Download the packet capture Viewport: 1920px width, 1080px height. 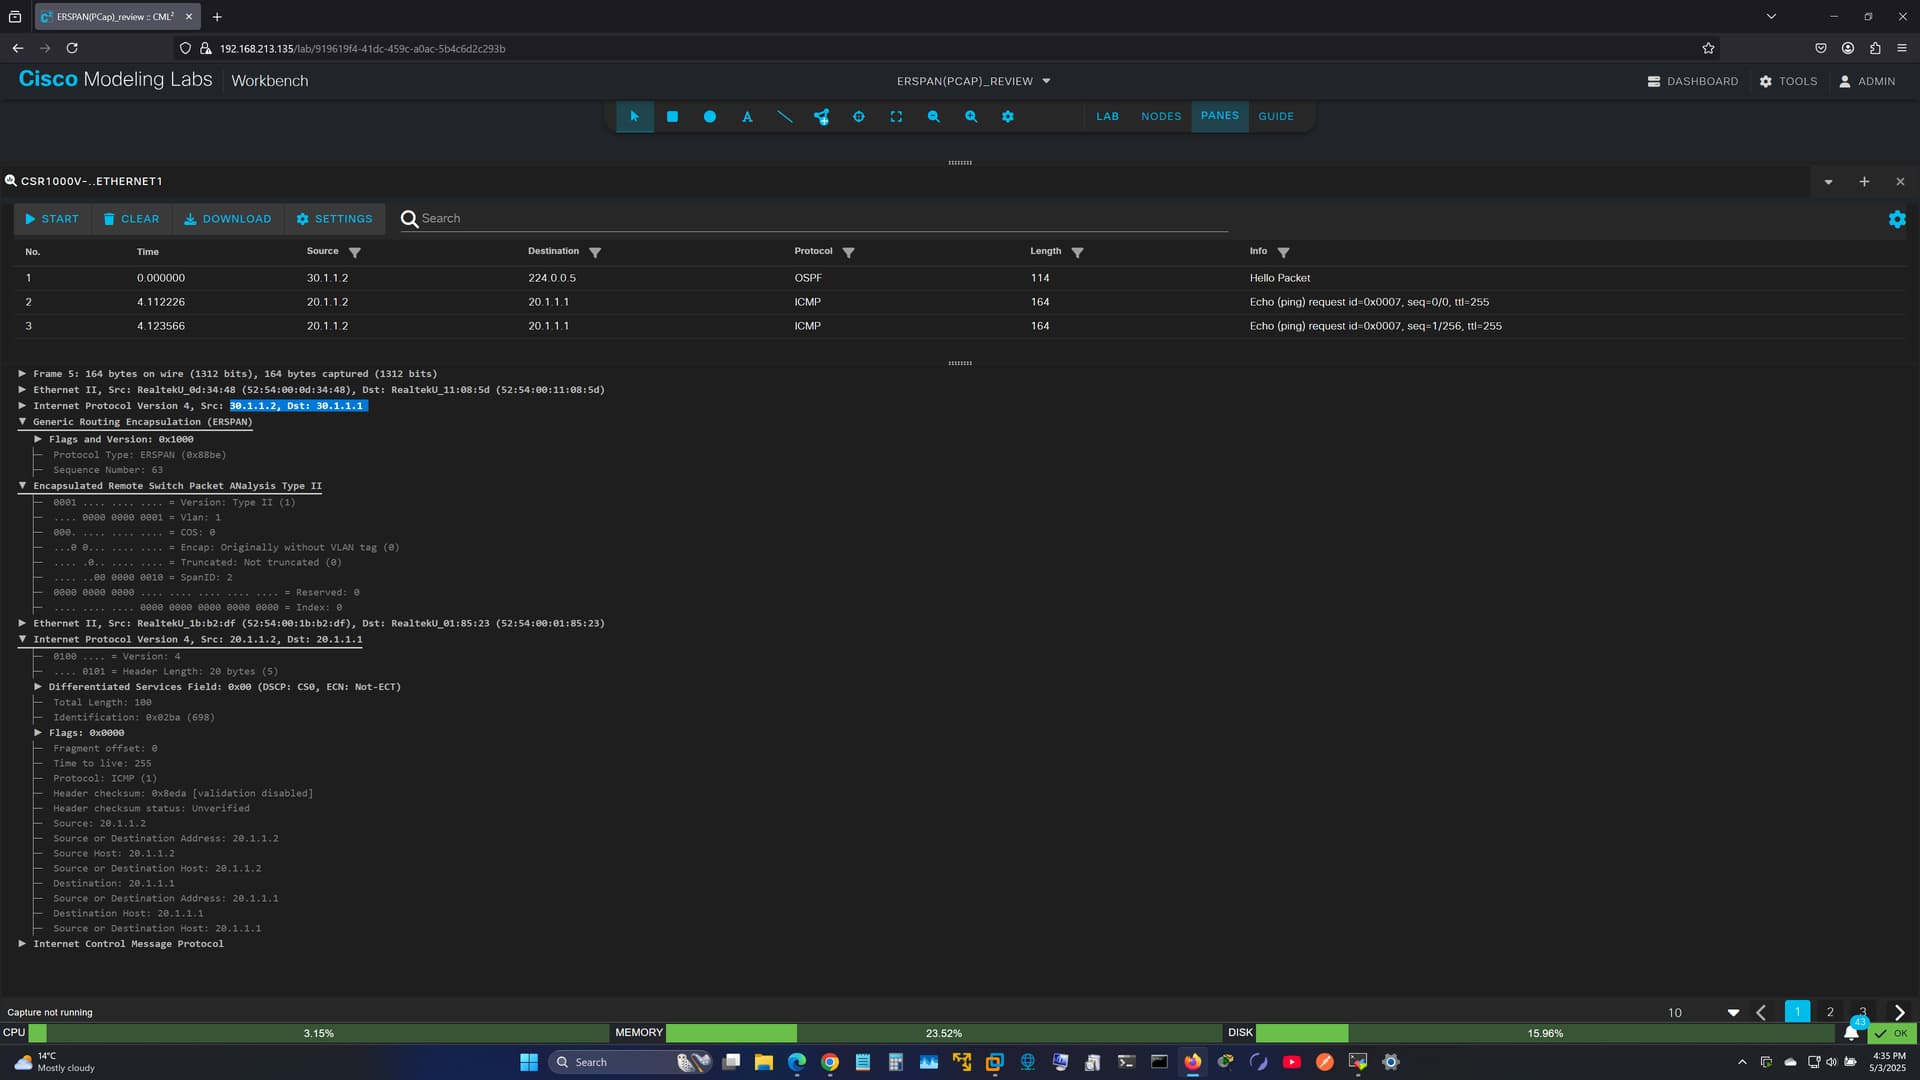(x=227, y=218)
